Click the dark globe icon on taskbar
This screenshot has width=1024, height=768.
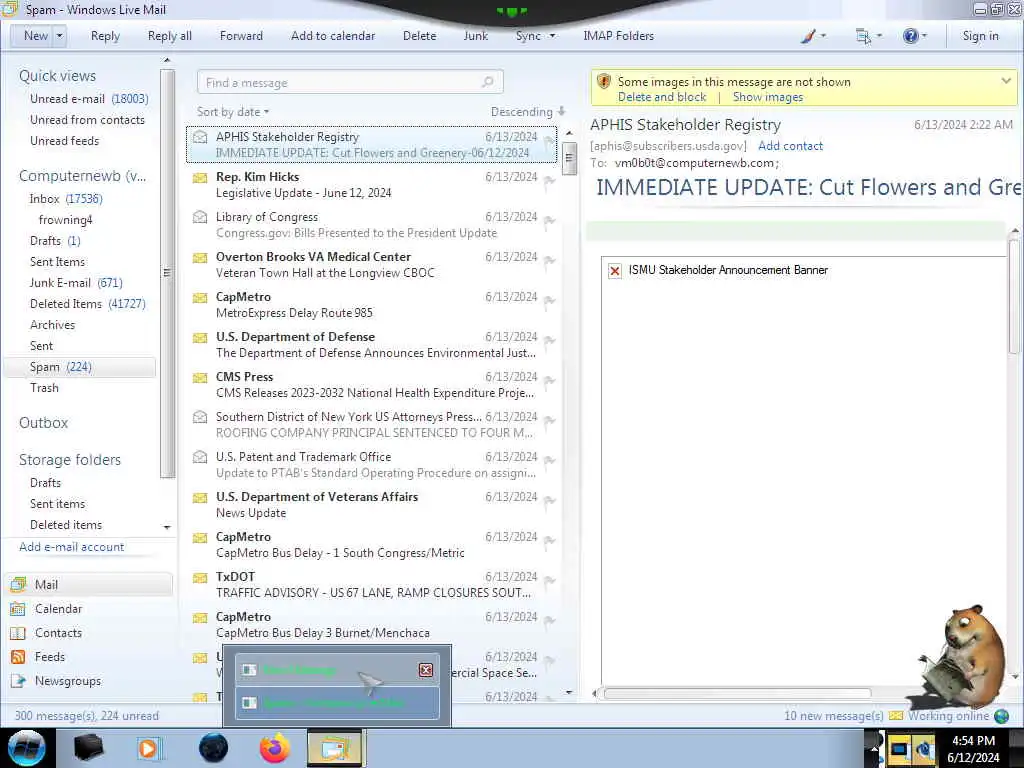(x=213, y=748)
